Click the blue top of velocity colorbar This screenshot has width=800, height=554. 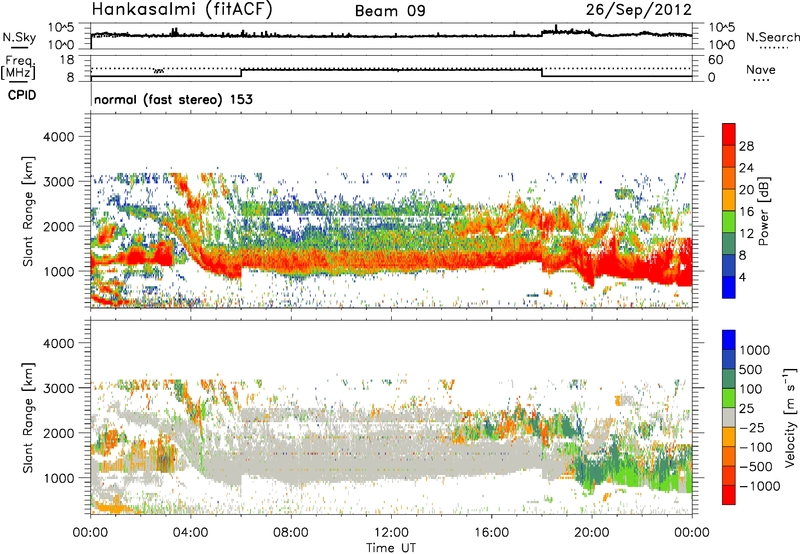[729, 340]
